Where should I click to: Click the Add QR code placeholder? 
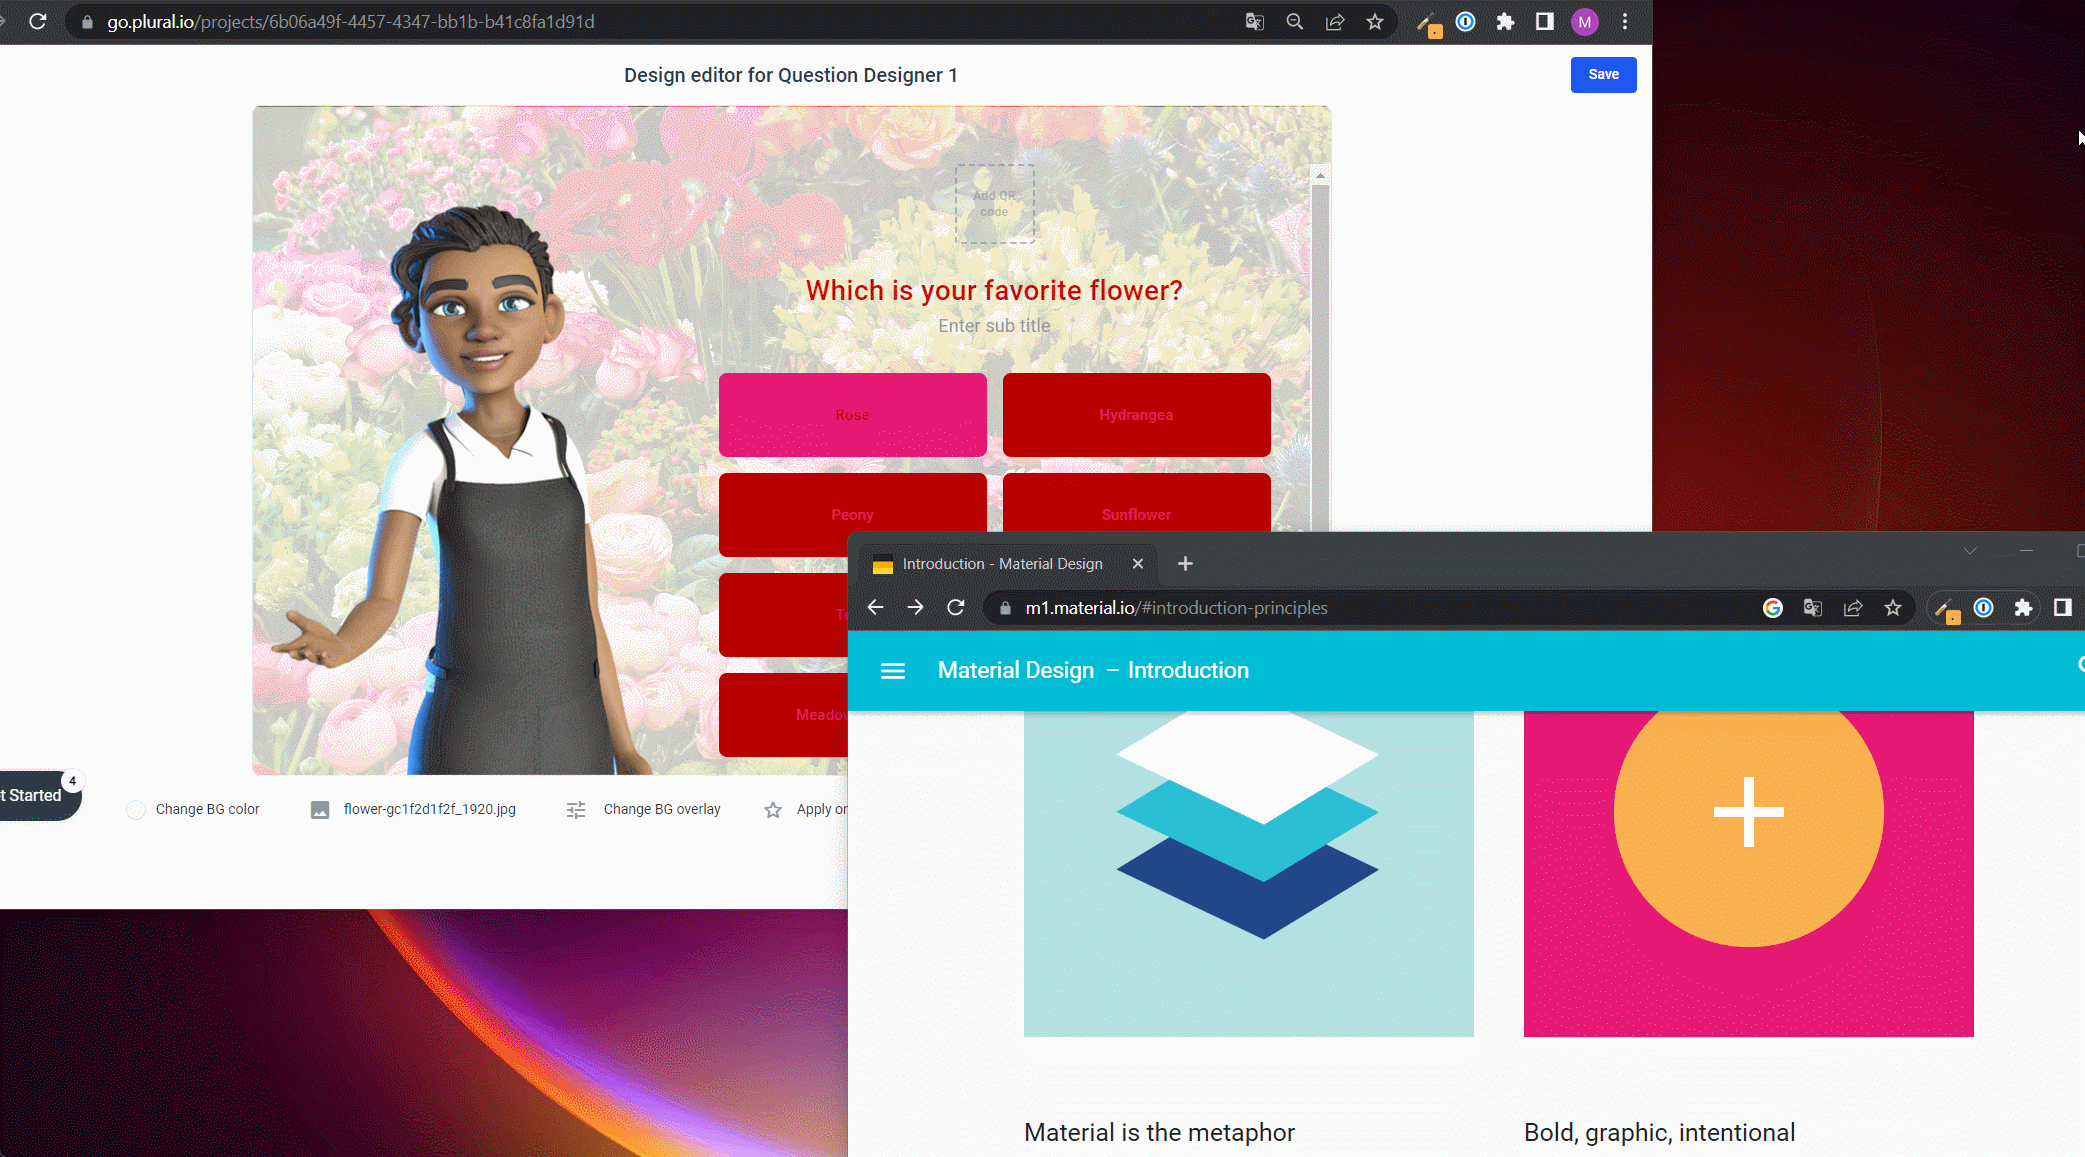(994, 204)
